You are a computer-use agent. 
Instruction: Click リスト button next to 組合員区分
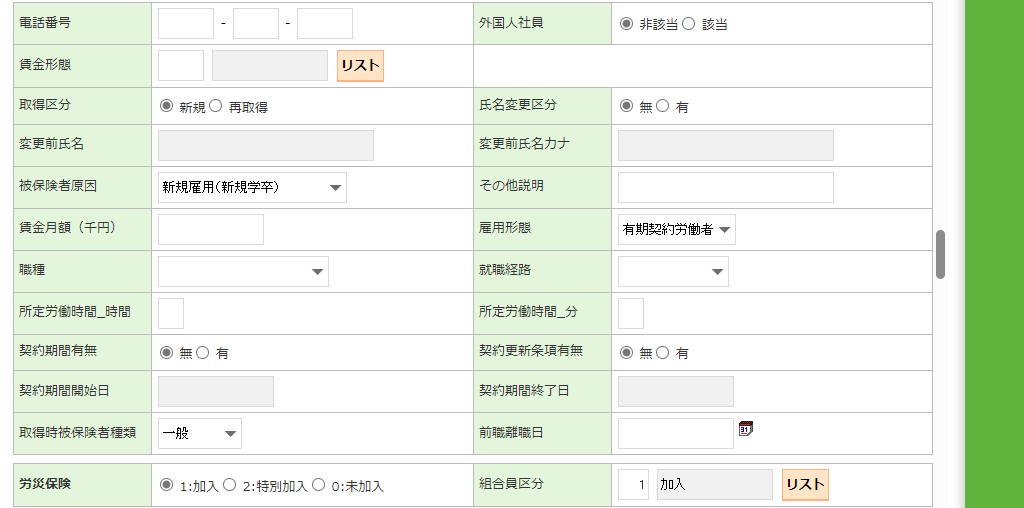805,485
